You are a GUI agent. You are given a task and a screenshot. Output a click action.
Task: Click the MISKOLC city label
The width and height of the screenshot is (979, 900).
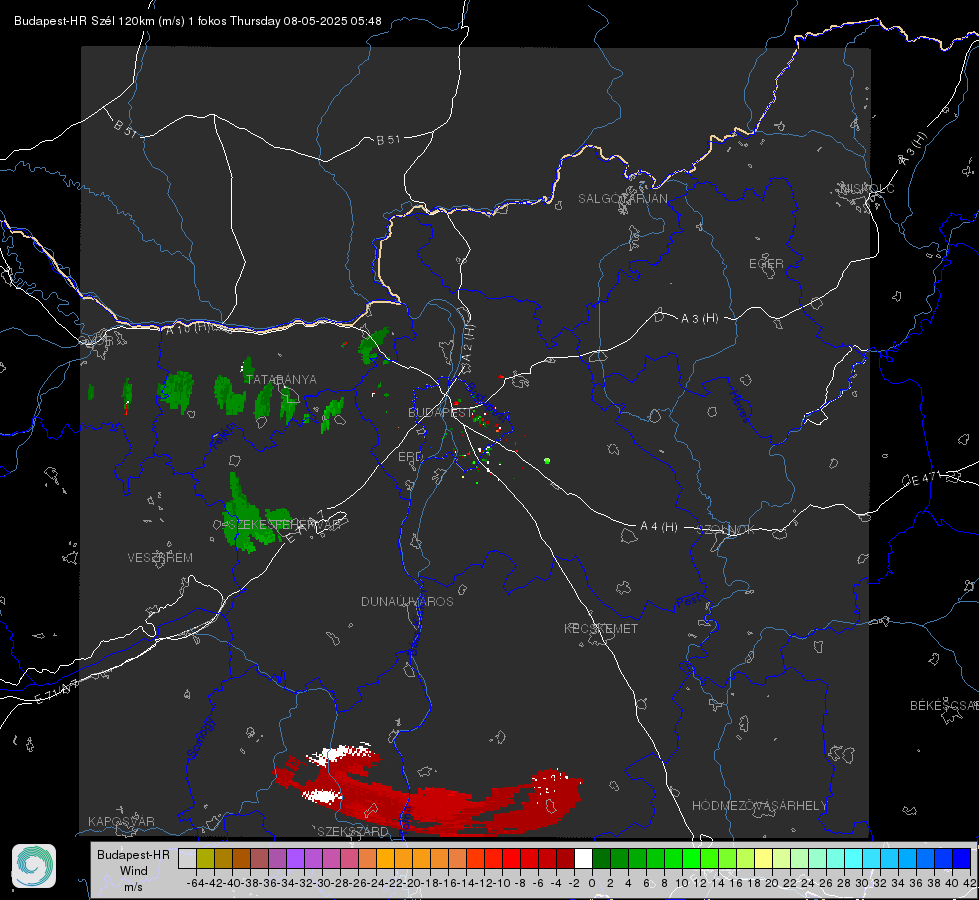[867, 188]
